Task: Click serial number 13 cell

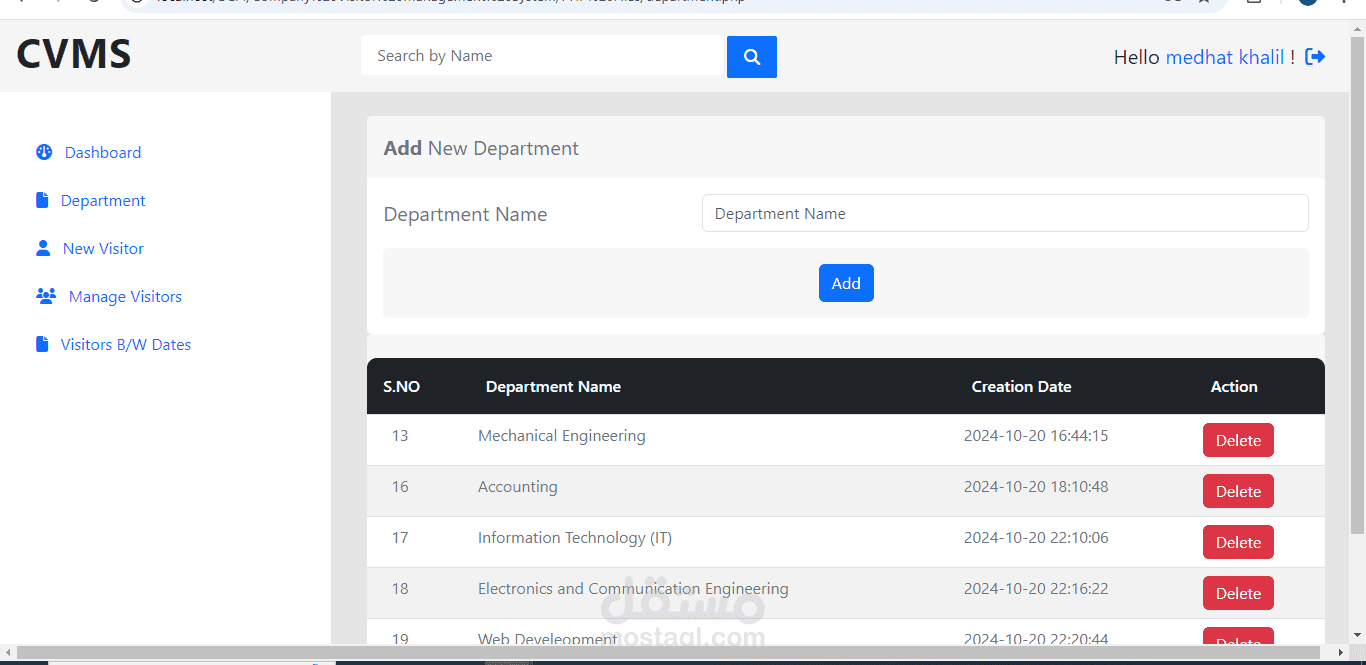Action: click(x=400, y=435)
